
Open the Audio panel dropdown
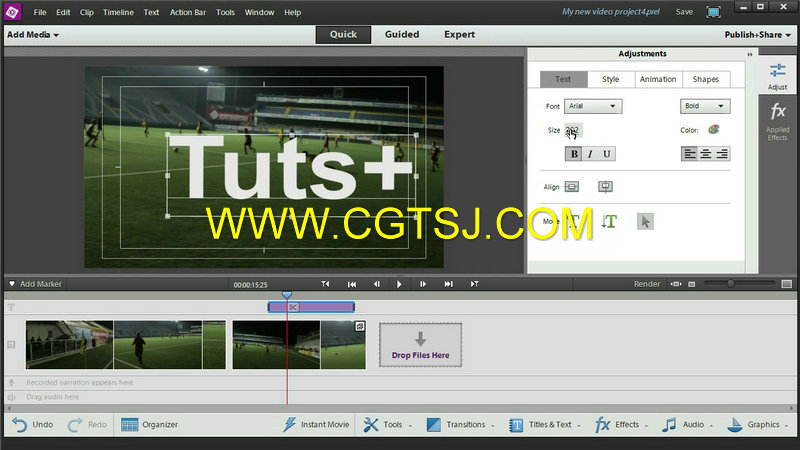[687, 424]
